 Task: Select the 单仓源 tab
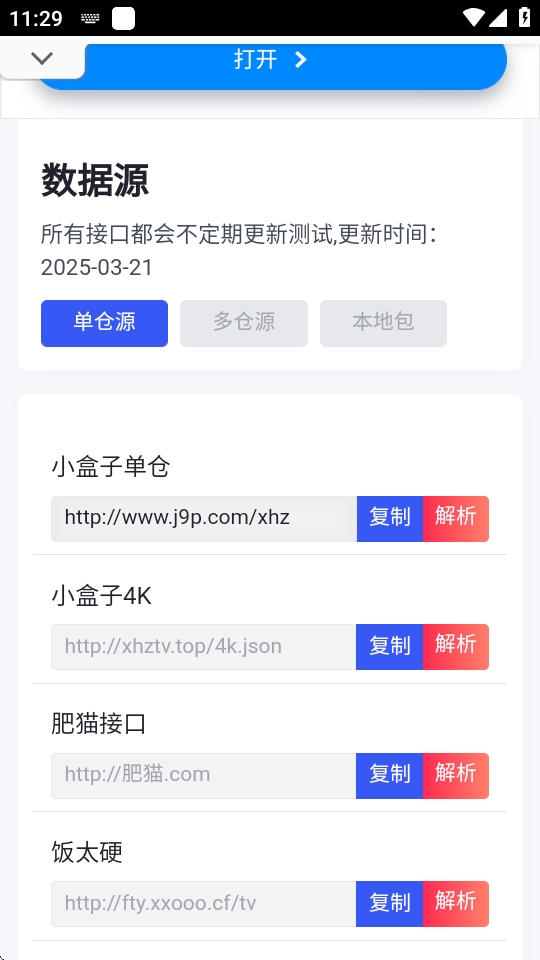[104, 323]
